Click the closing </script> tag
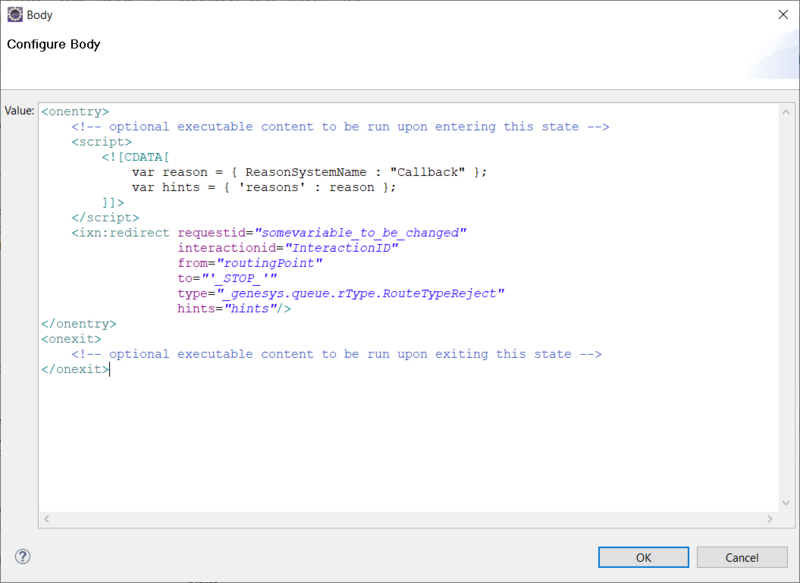Screen dimensions: 800x583 (x=105, y=218)
